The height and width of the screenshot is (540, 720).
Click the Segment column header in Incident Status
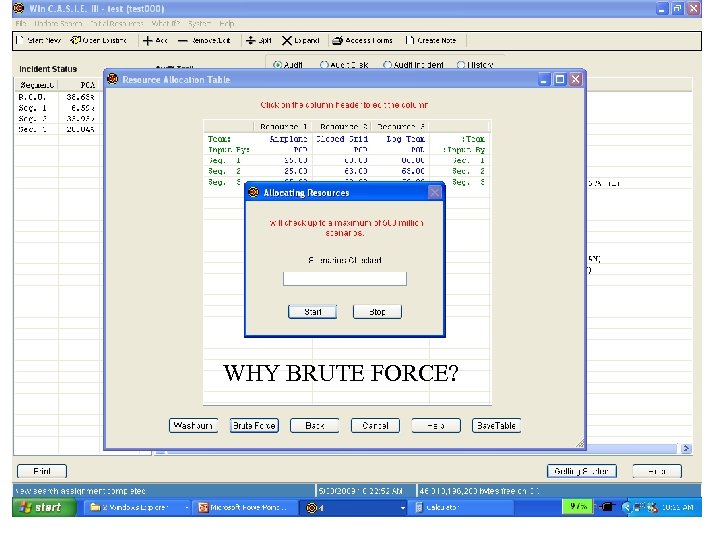pyautogui.click(x=37, y=85)
